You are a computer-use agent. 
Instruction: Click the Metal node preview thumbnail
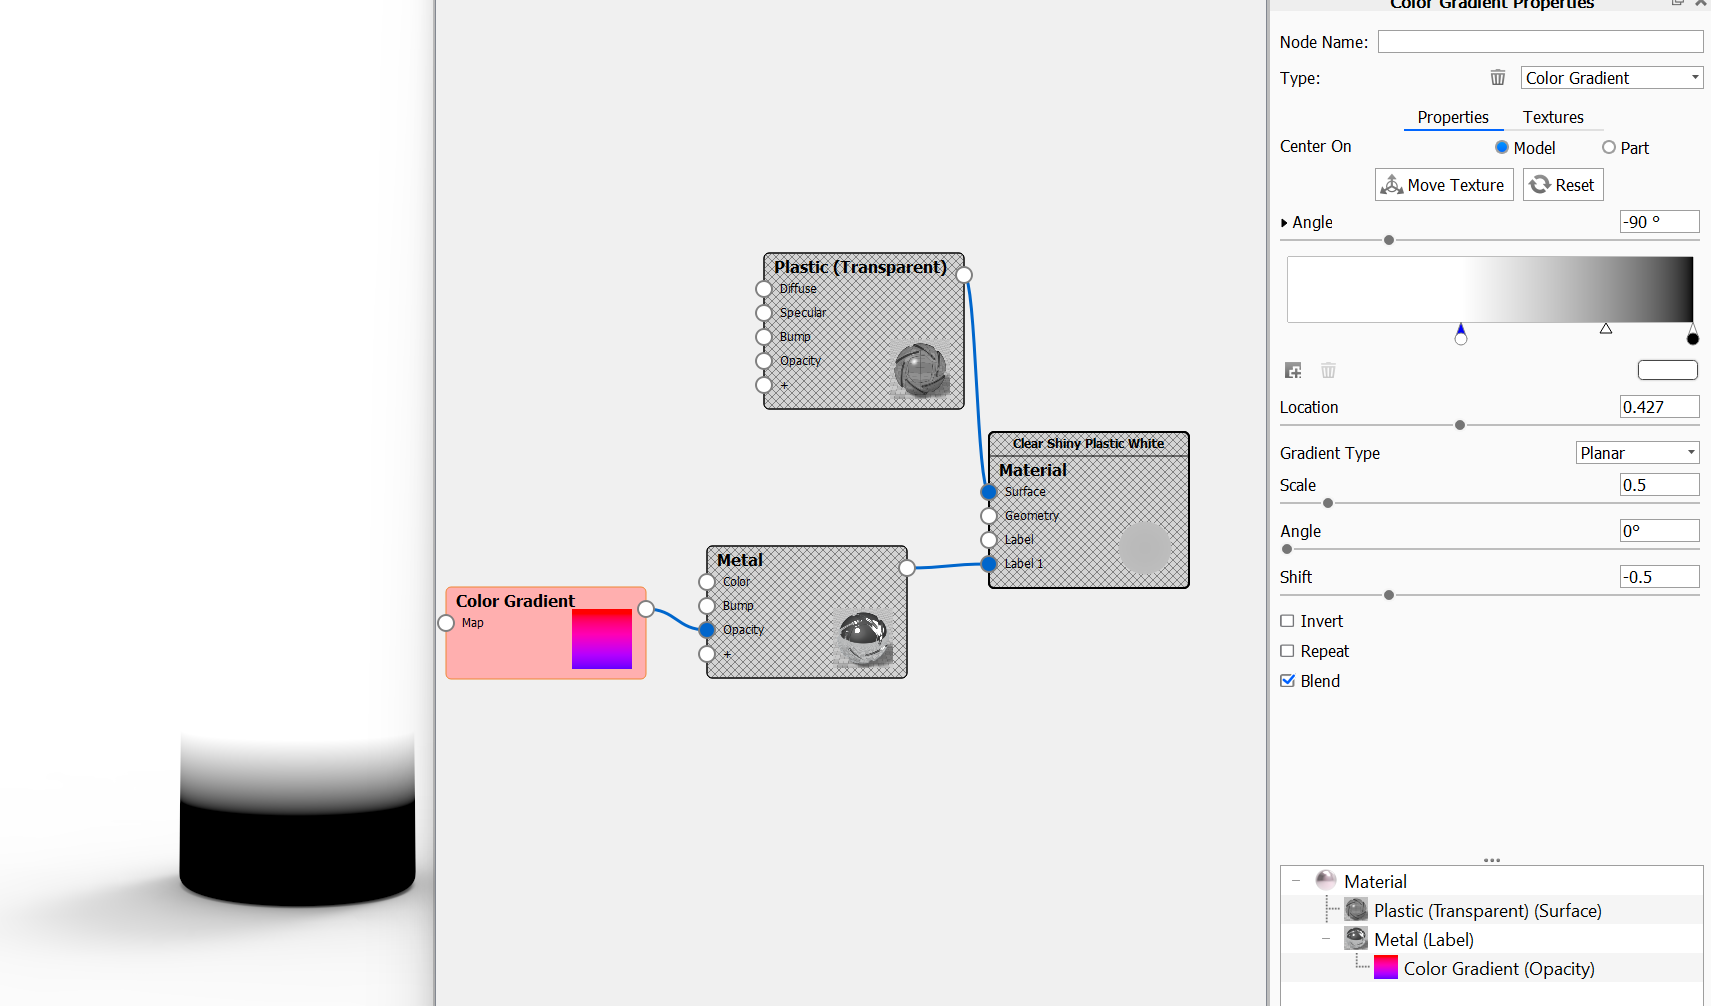863,638
